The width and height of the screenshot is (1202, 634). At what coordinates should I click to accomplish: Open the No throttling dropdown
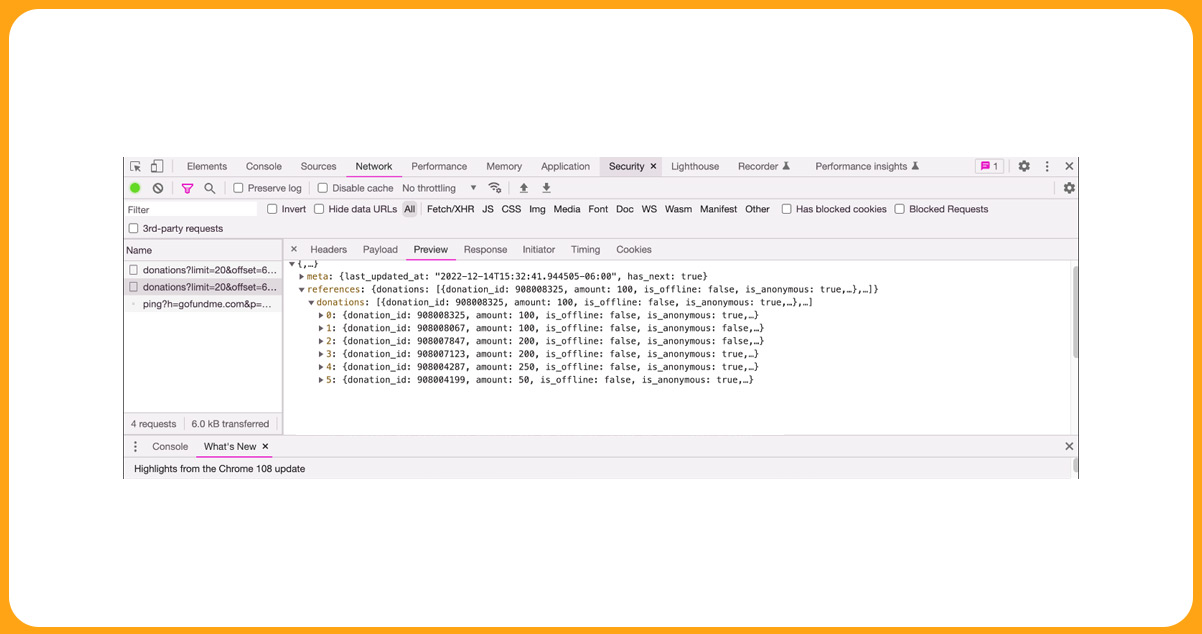(x=434, y=188)
